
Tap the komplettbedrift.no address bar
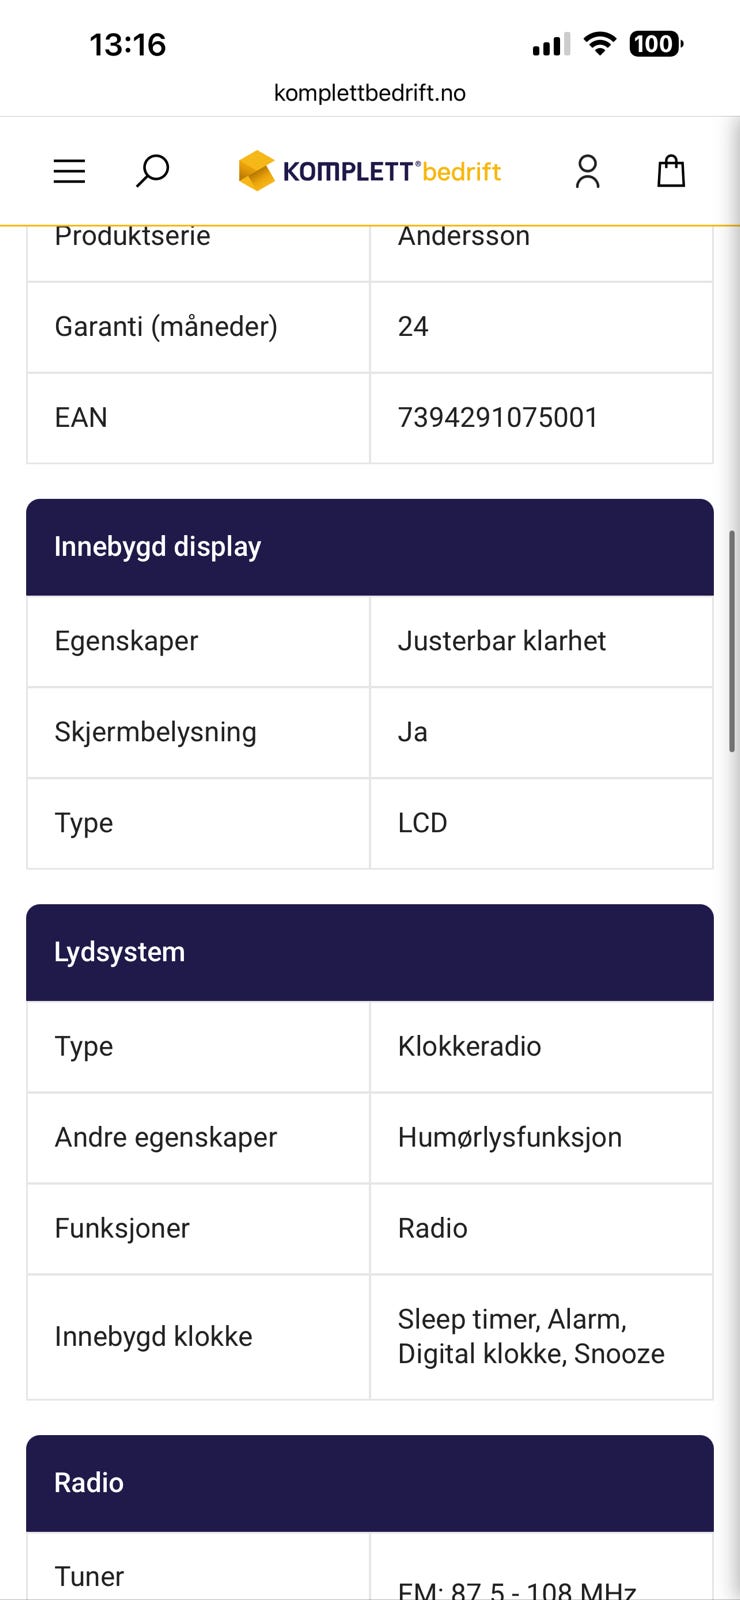370,93
